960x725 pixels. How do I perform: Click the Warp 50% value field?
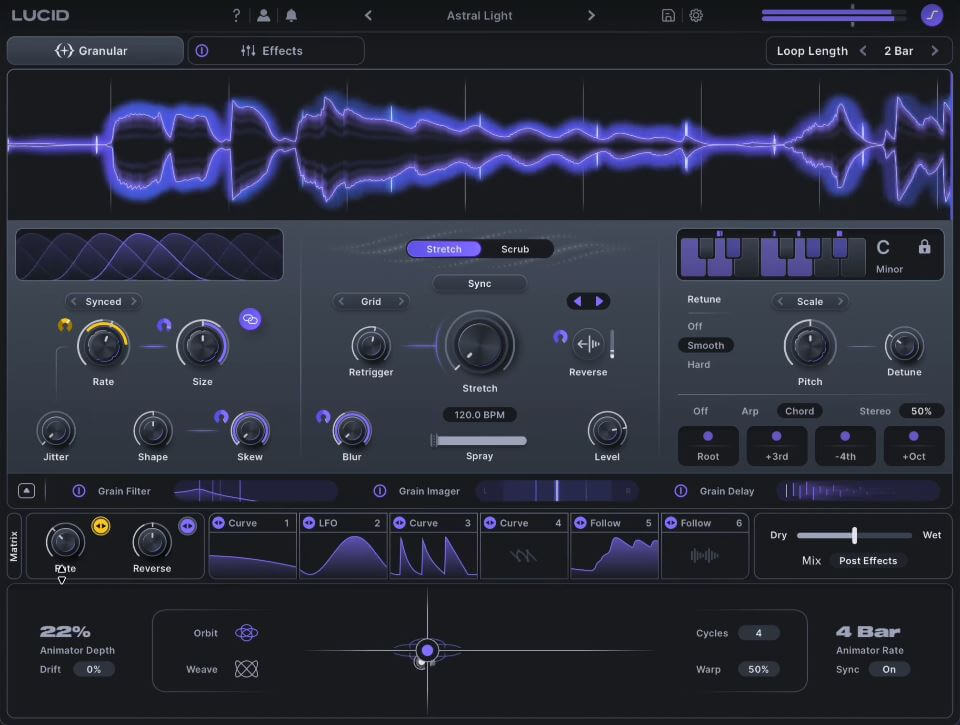pos(758,669)
